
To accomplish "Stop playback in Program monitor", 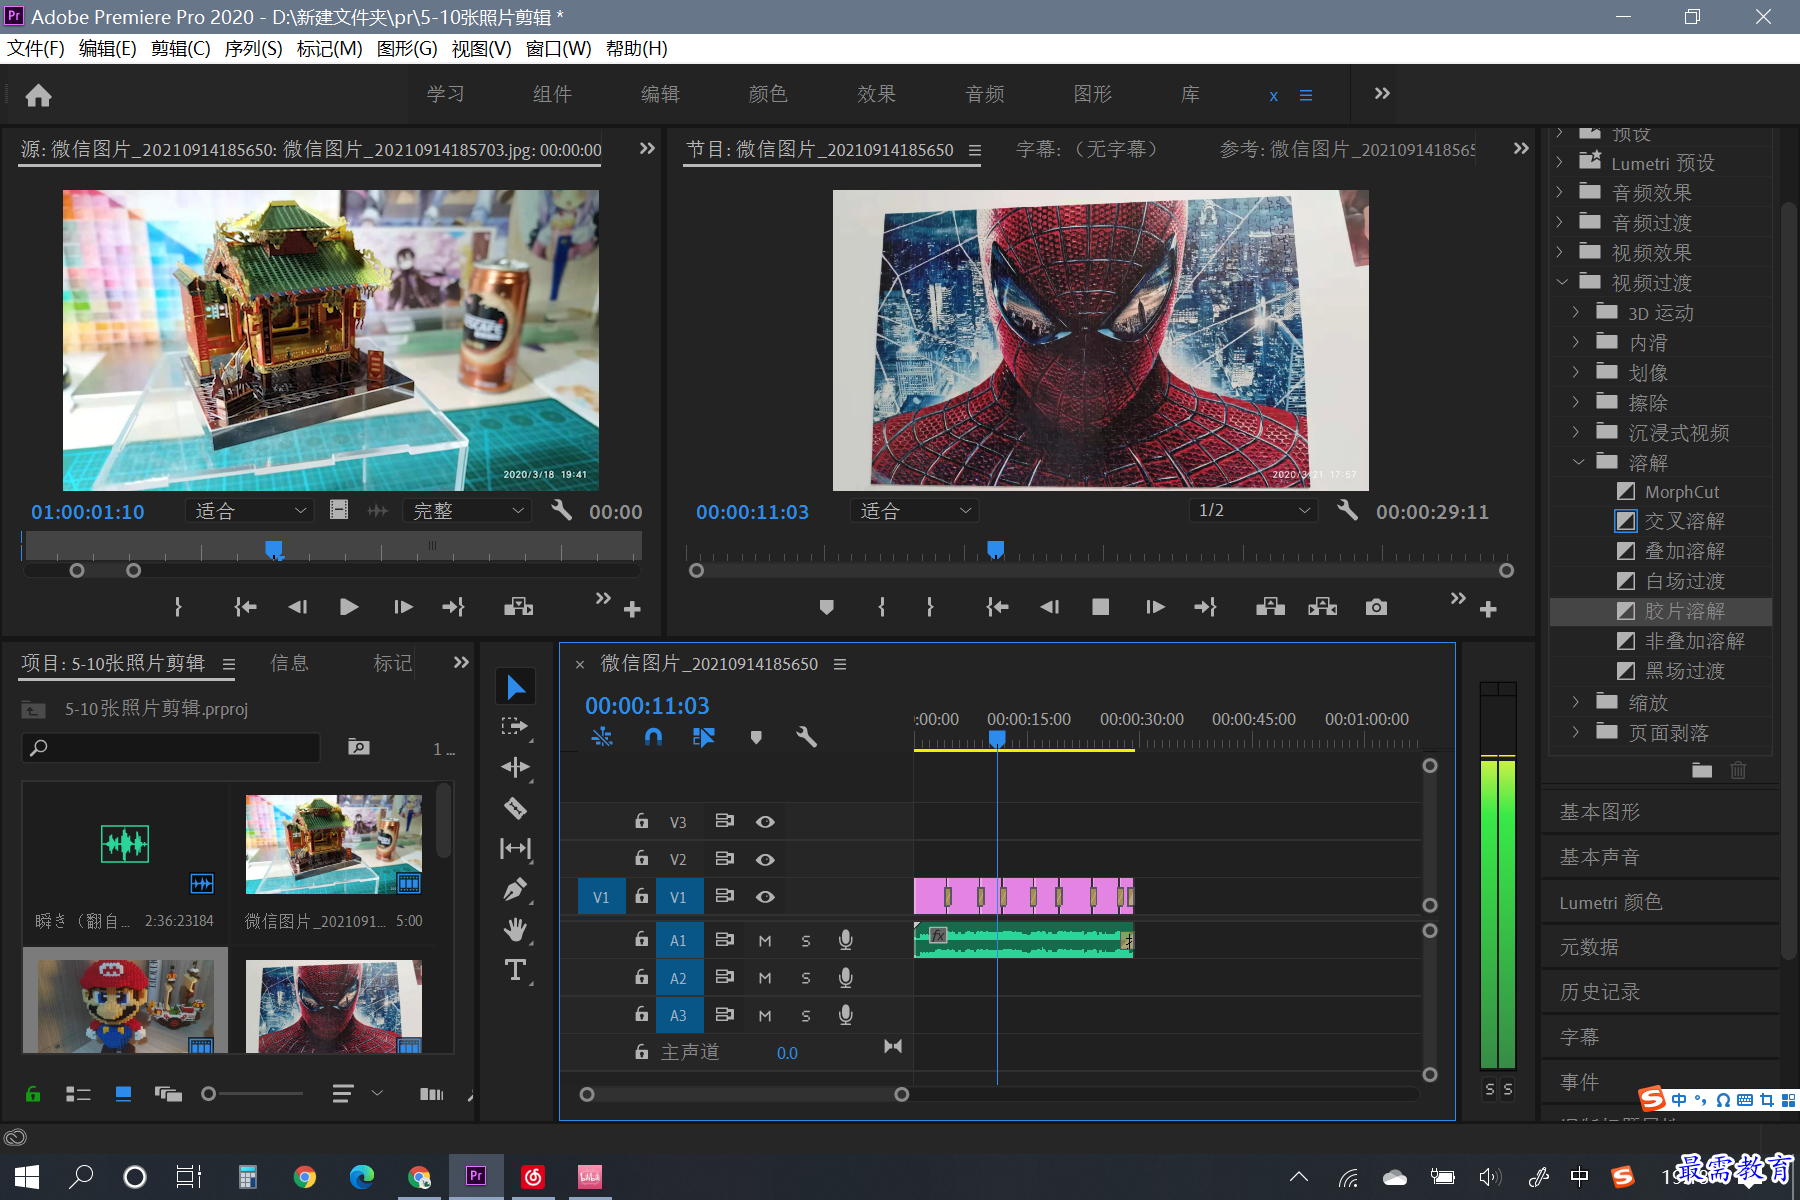I will pyautogui.click(x=1101, y=607).
